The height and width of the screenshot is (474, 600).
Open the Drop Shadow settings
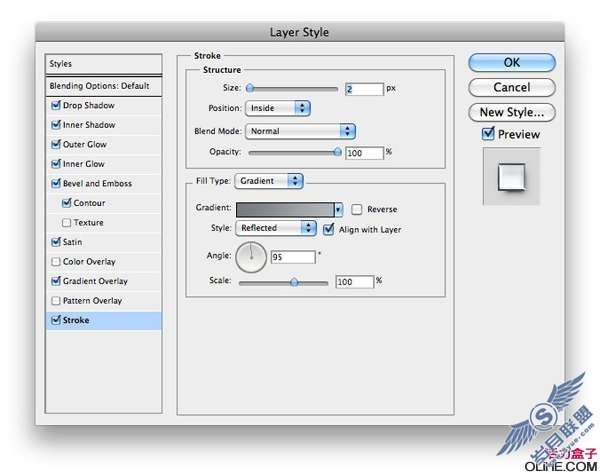(x=89, y=105)
